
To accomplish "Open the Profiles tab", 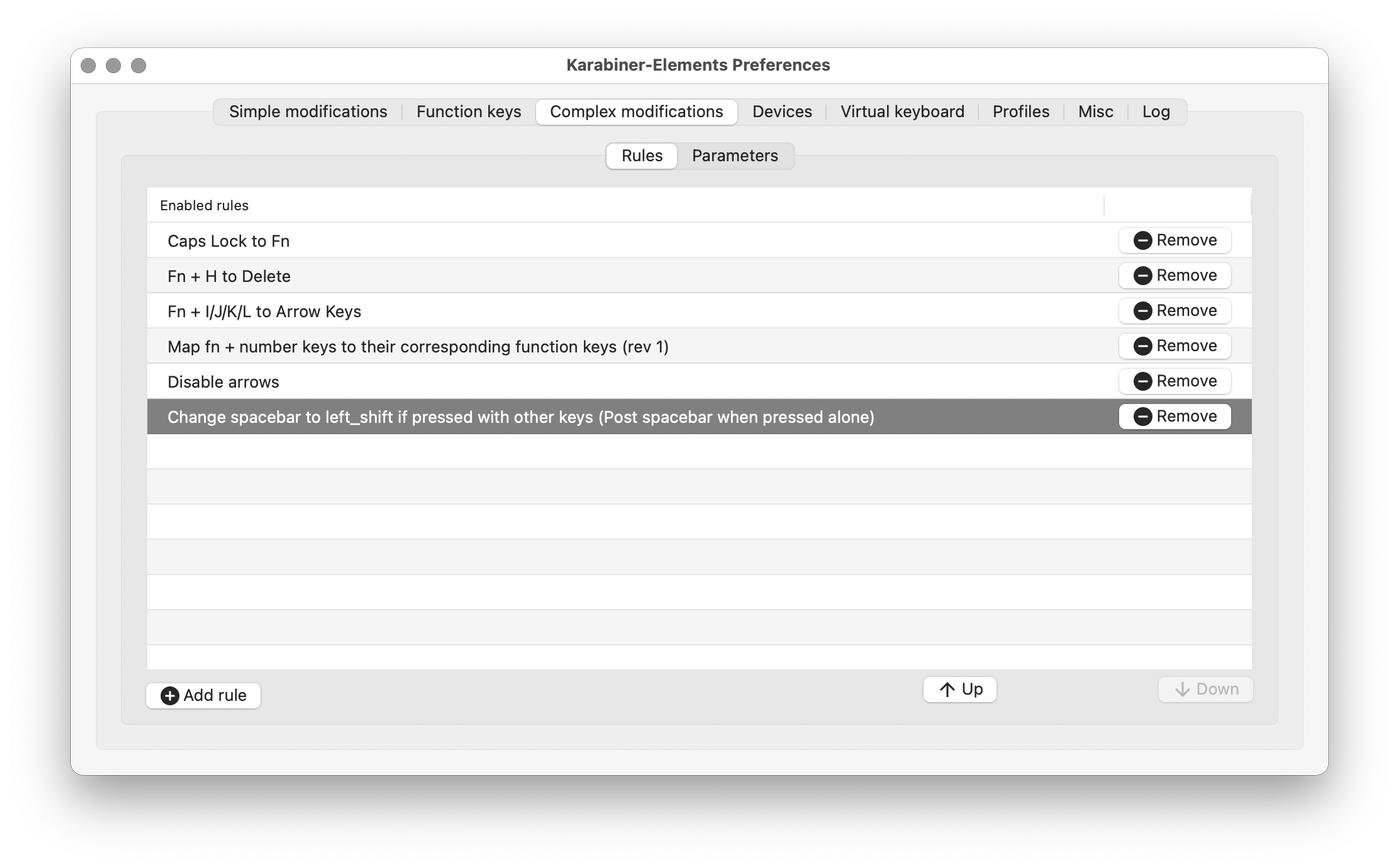I will point(1021,112).
